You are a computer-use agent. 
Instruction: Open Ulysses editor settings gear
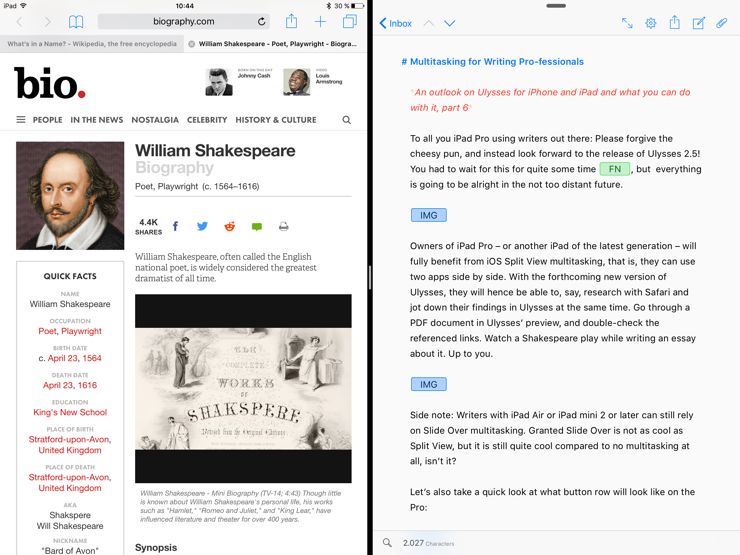click(x=651, y=23)
